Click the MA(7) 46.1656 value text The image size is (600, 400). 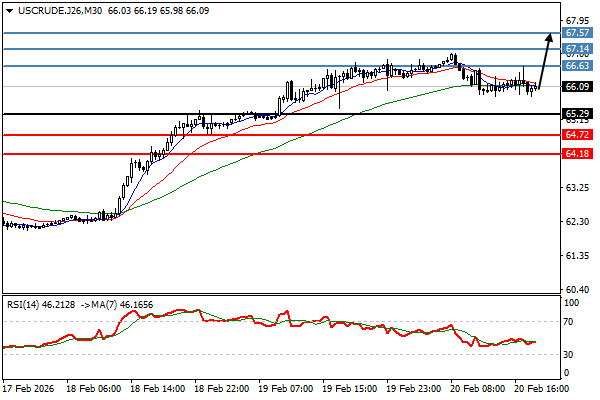pos(128,301)
